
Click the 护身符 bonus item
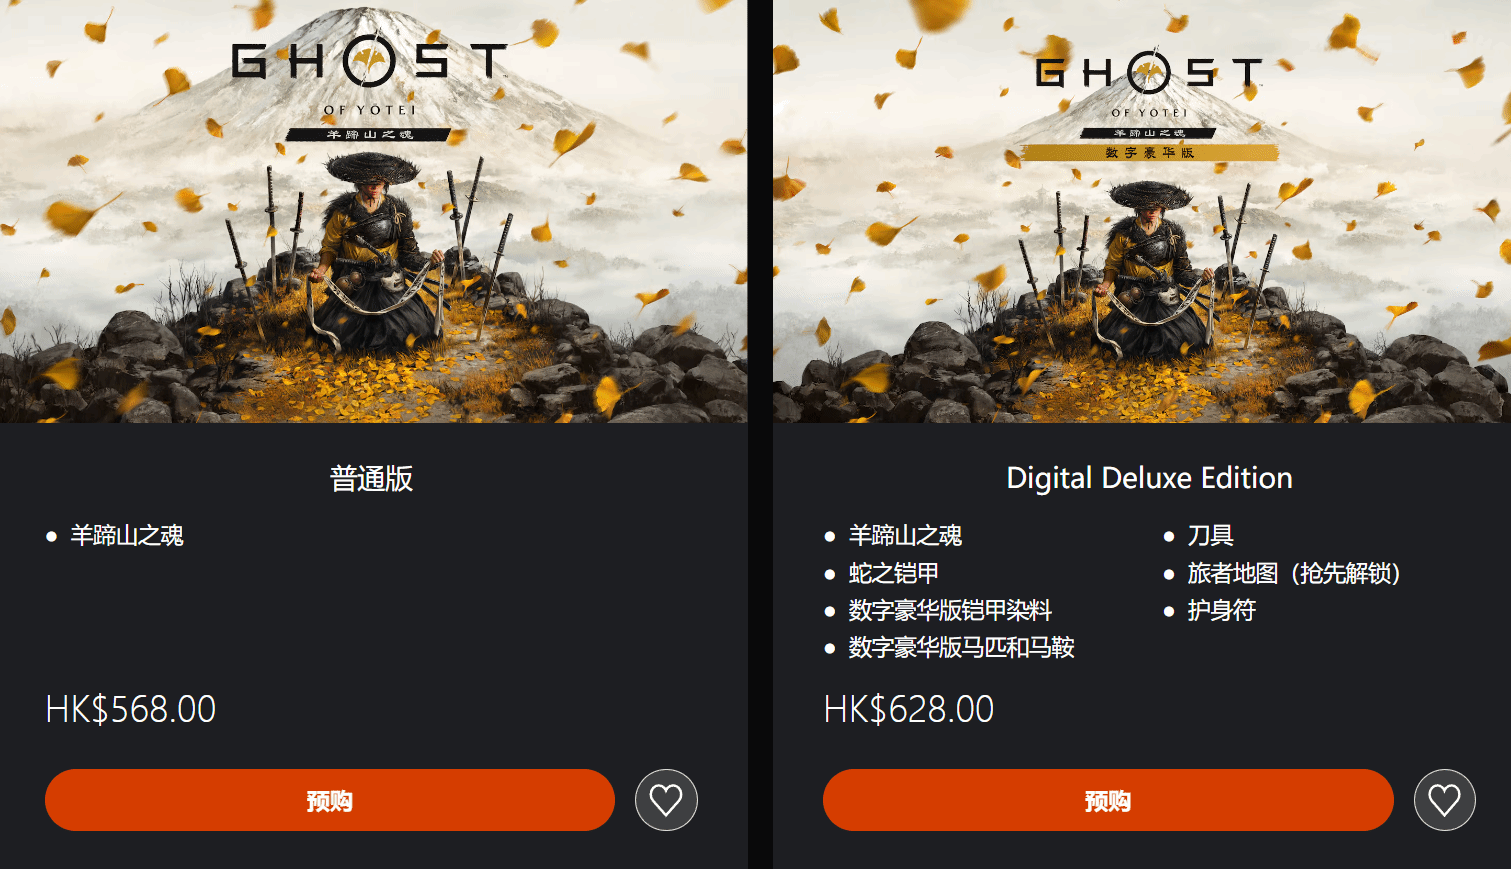(x=1221, y=610)
